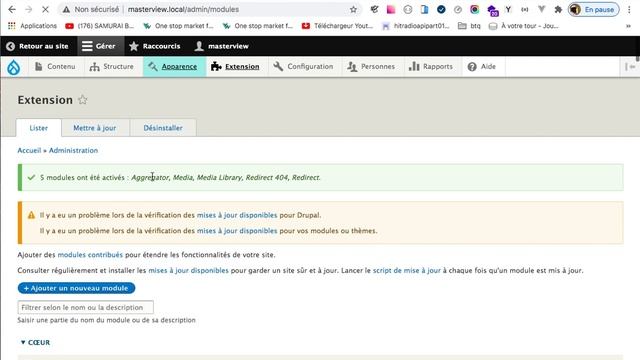Screen dimensions: 640x360
Task: Show more bookmarks with the chevron
Action: pyautogui.click(x=628, y=26)
